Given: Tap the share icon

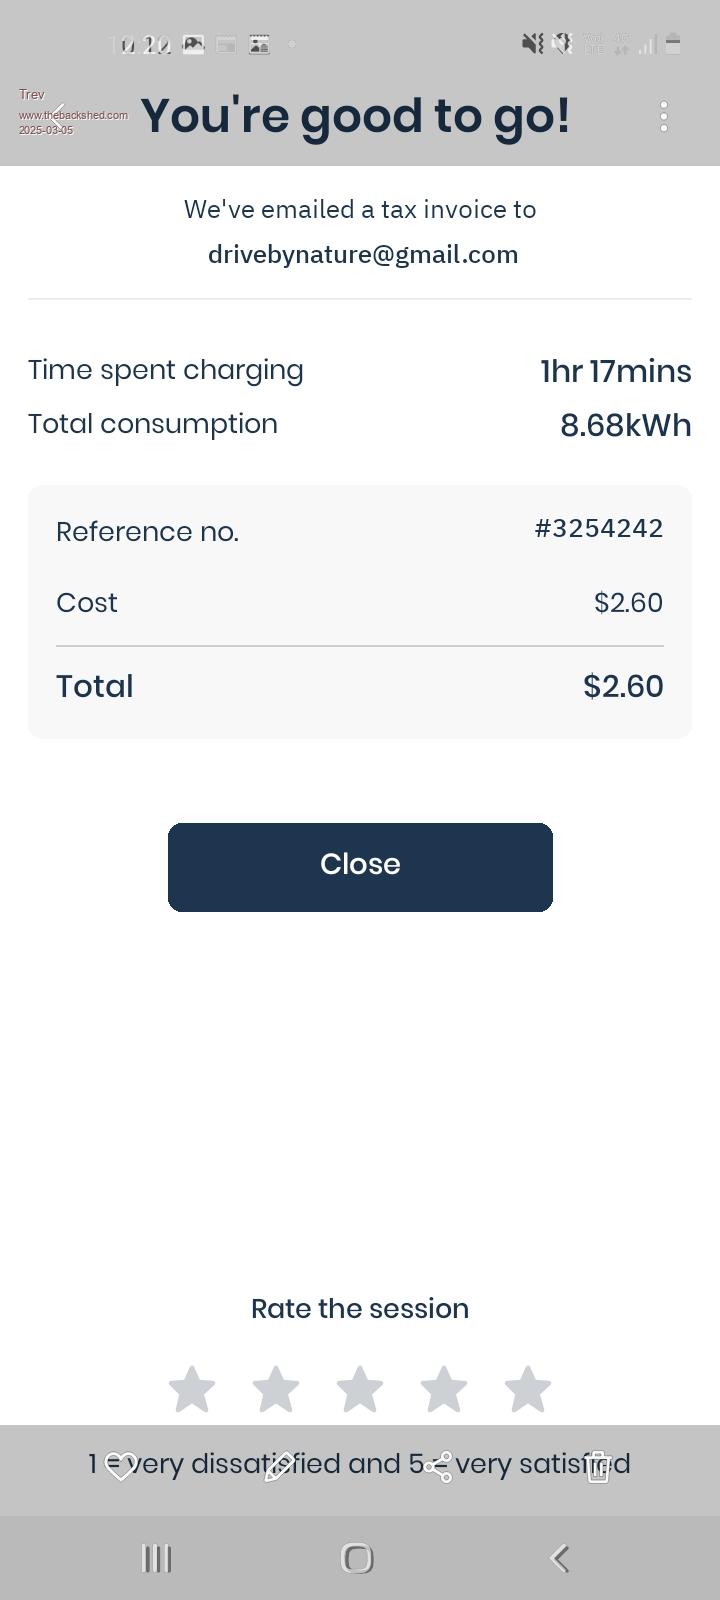Looking at the screenshot, I should (438, 1467).
